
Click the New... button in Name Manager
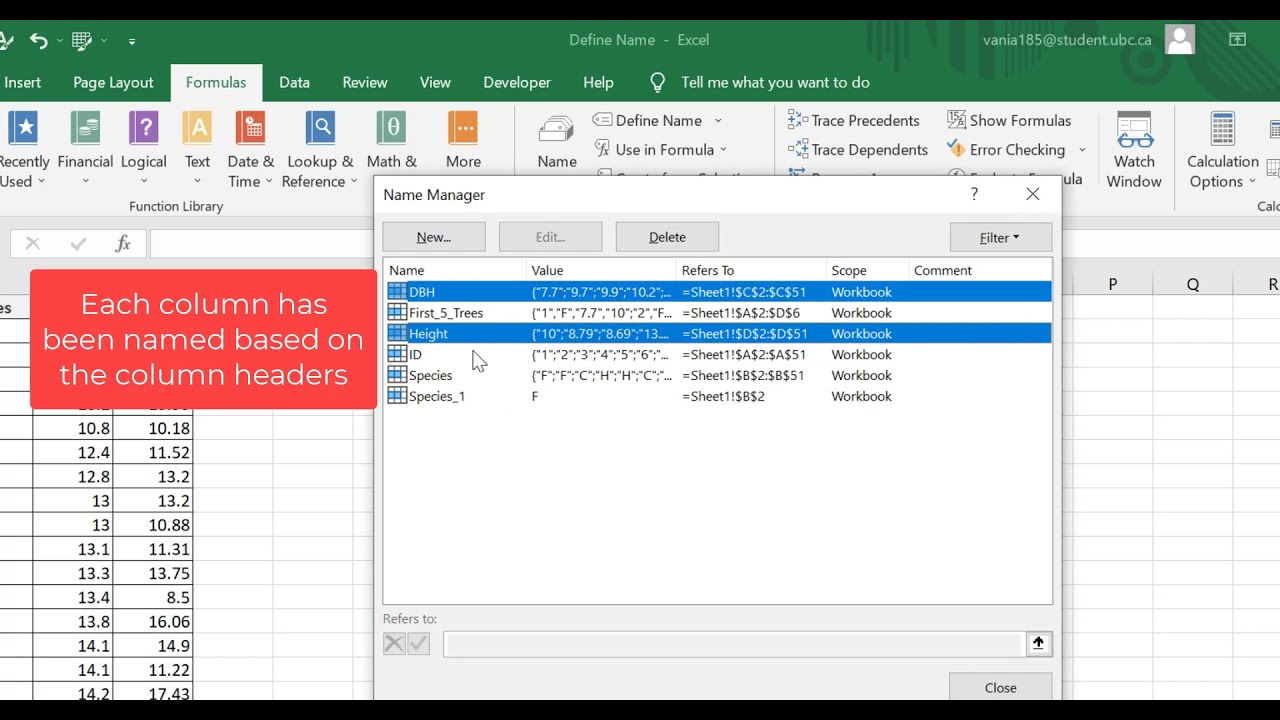434,237
